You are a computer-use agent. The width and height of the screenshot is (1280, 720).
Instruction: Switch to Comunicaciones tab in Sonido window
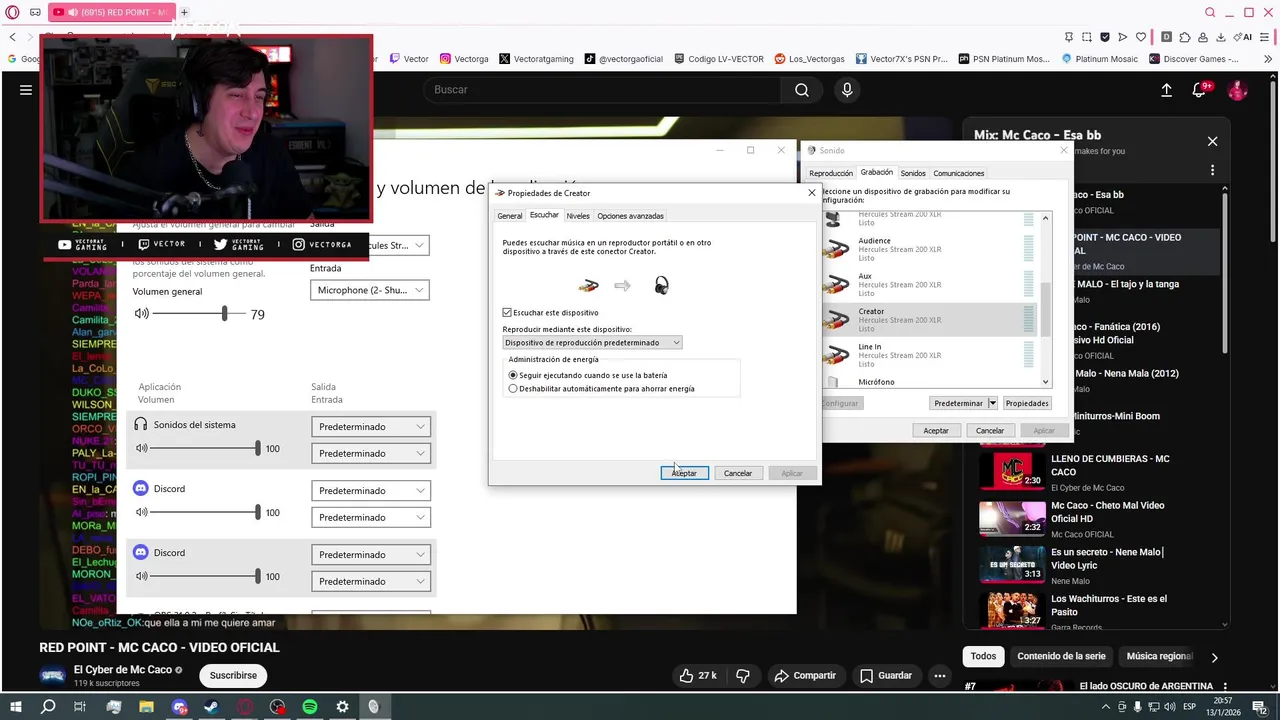tap(959, 173)
